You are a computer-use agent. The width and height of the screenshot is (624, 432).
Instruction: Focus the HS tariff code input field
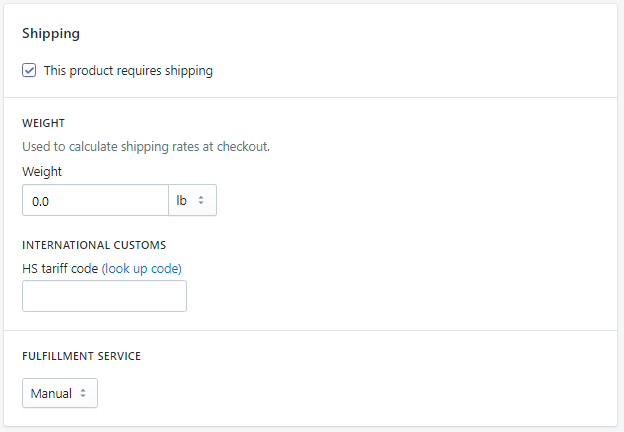pyautogui.click(x=104, y=296)
